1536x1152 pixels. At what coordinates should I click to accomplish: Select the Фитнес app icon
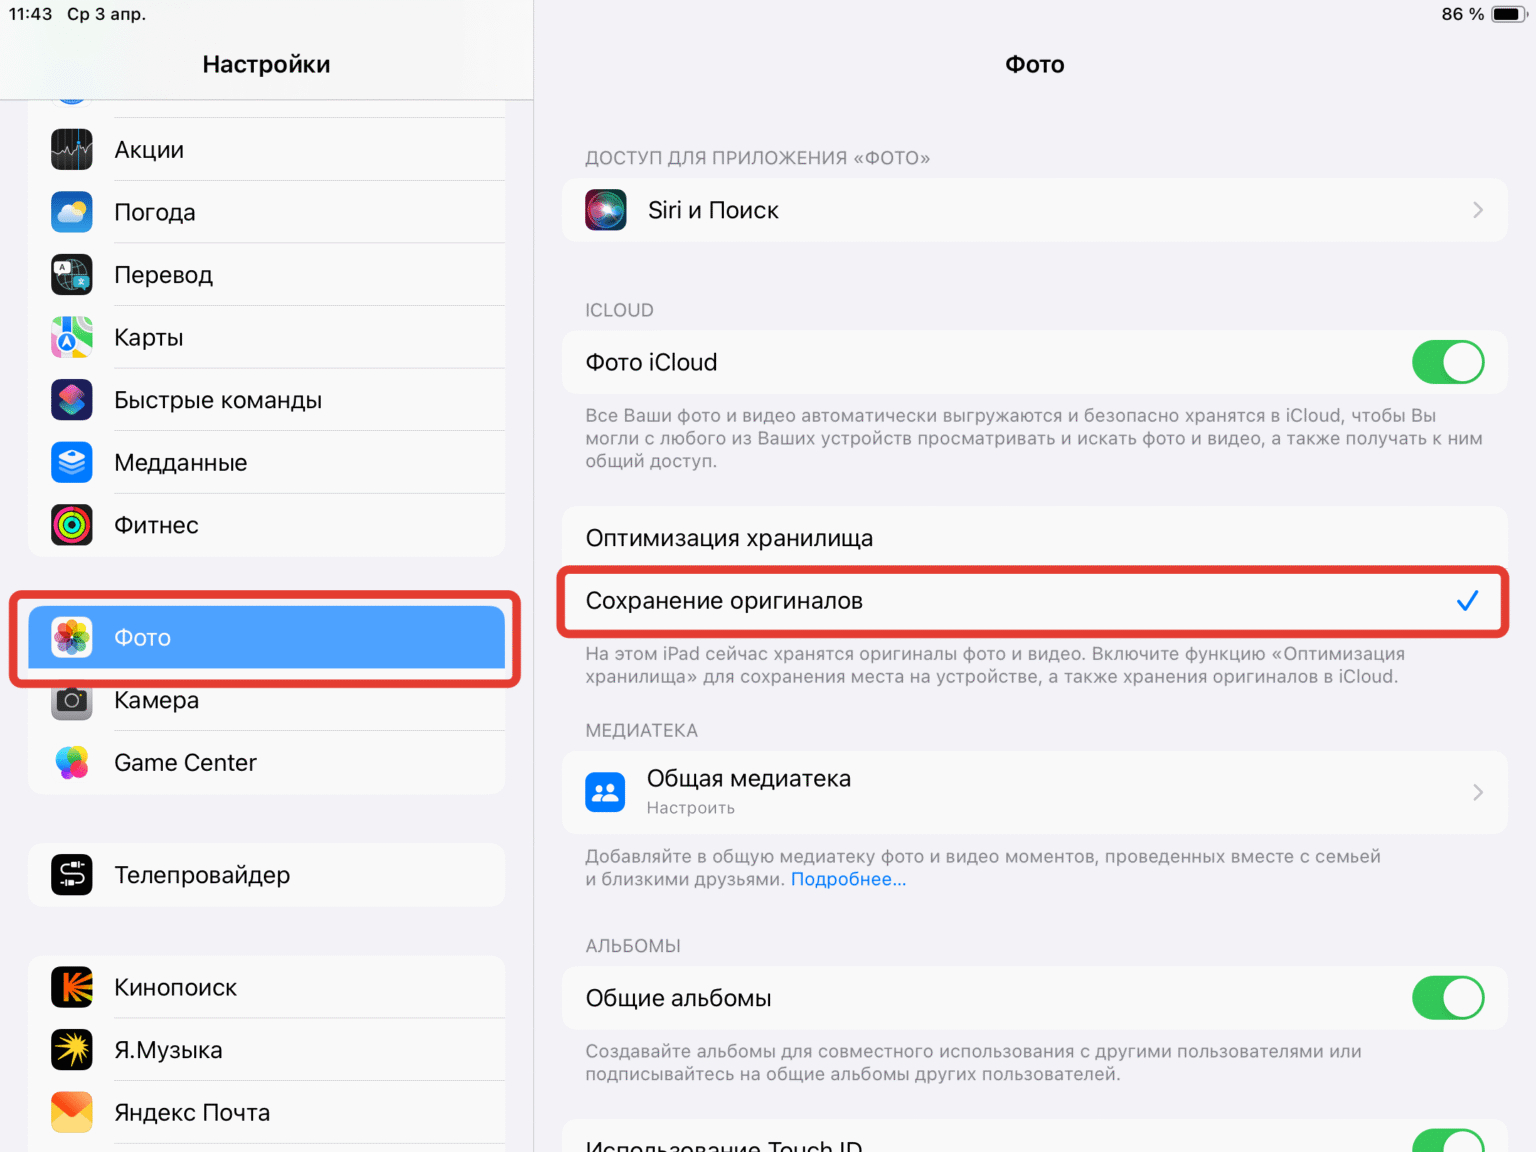tap(71, 525)
